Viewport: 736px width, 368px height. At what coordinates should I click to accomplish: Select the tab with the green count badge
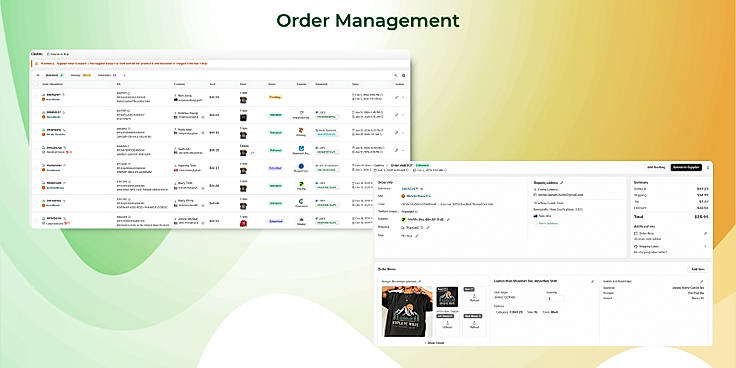(x=54, y=75)
